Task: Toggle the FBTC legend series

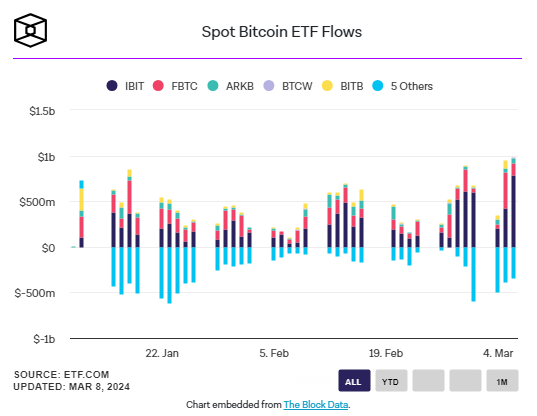Action: pos(175,86)
